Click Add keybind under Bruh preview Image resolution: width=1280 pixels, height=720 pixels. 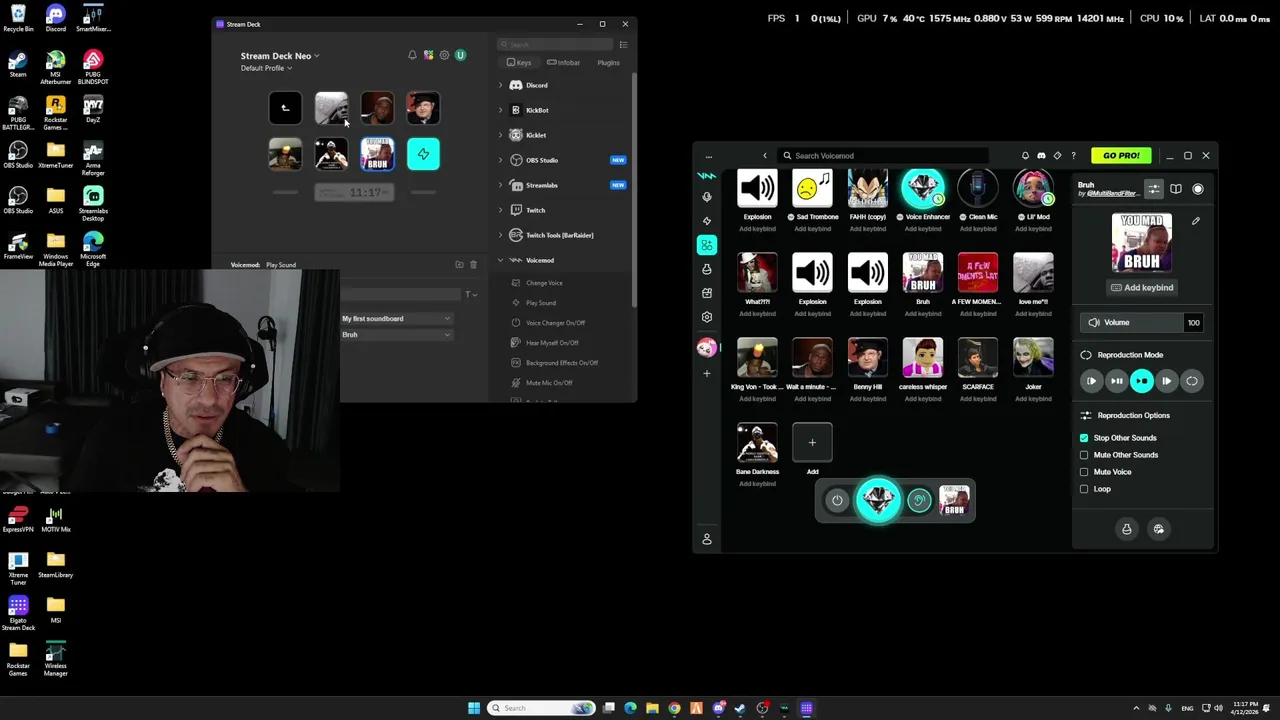(x=1142, y=288)
